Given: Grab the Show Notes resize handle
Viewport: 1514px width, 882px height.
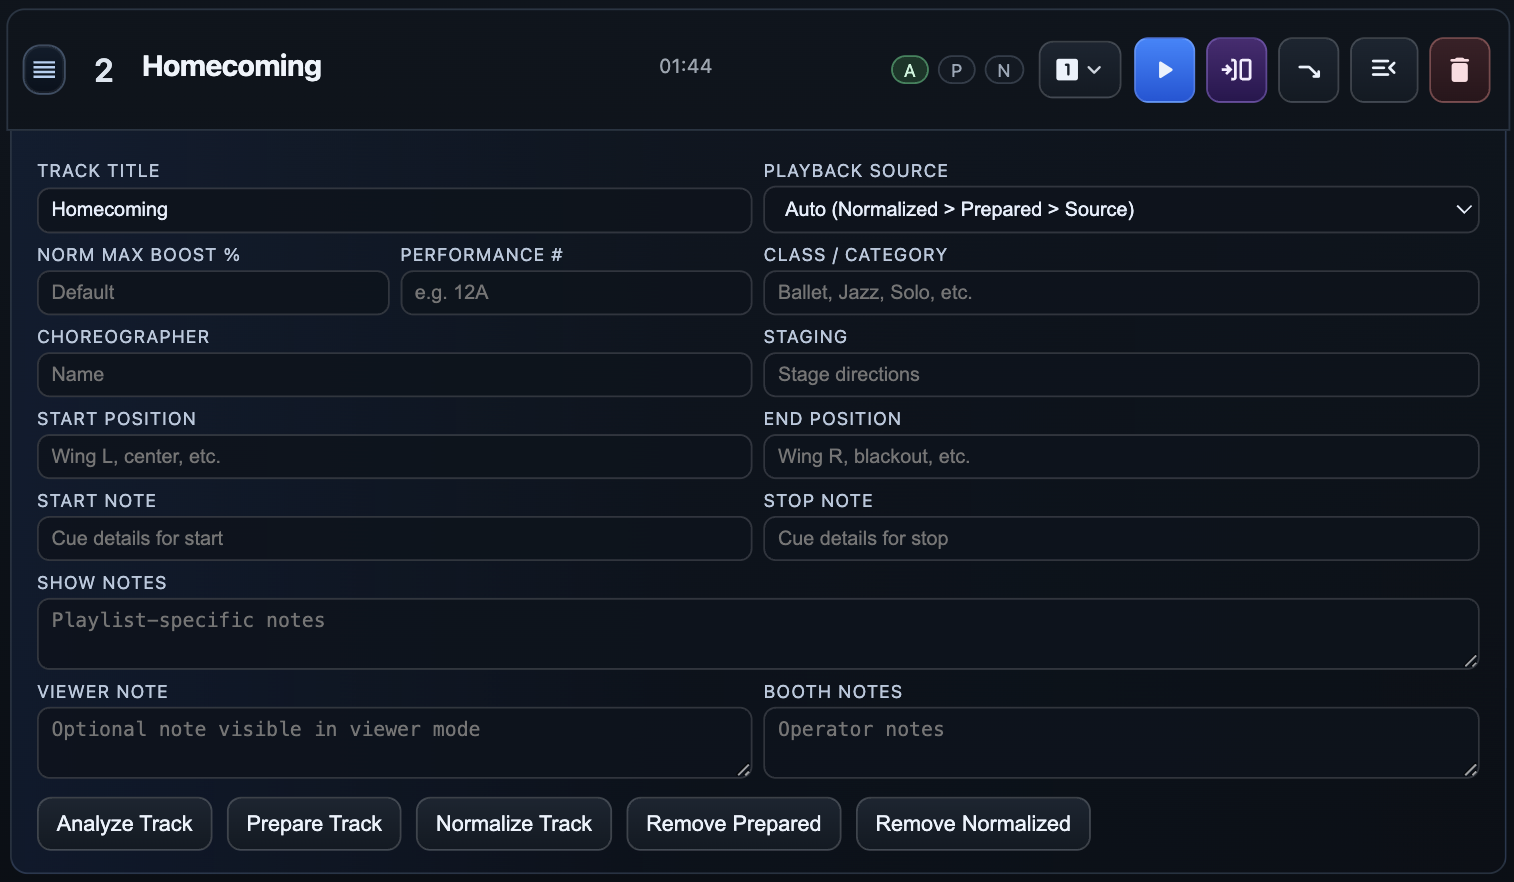Looking at the screenshot, I should 1470,661.
